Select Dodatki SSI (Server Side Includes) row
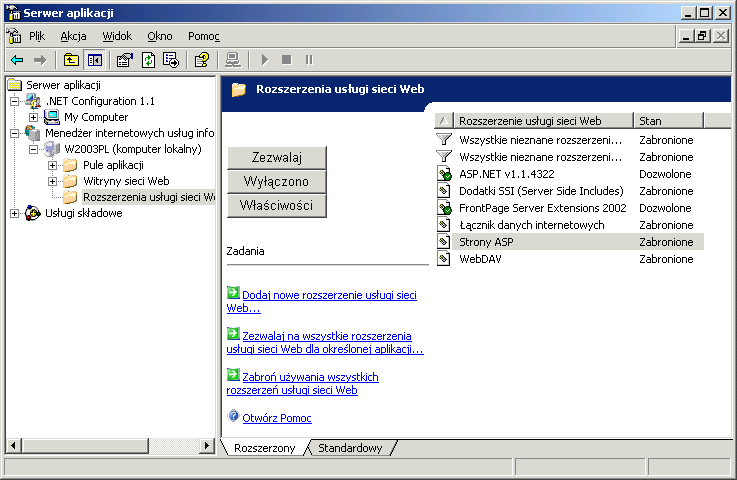The image size is (737, 480). coord(570,191)
